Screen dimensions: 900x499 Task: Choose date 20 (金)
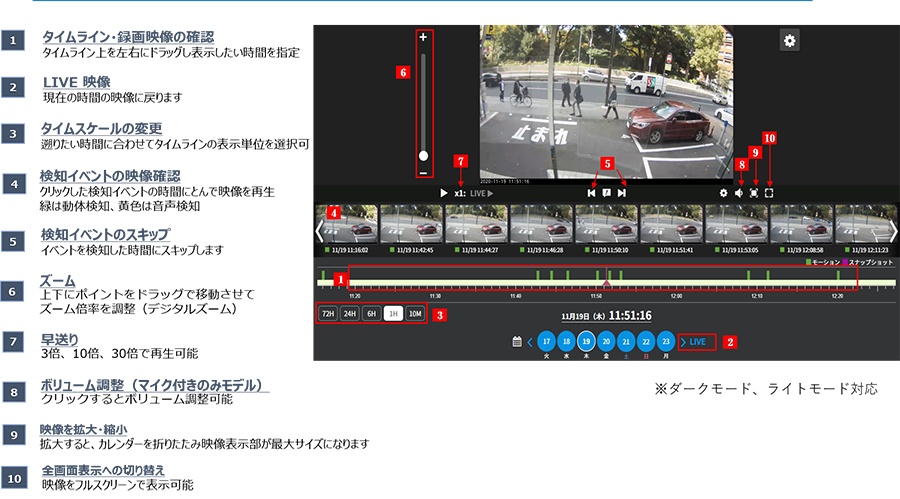[x=606, y=341]
